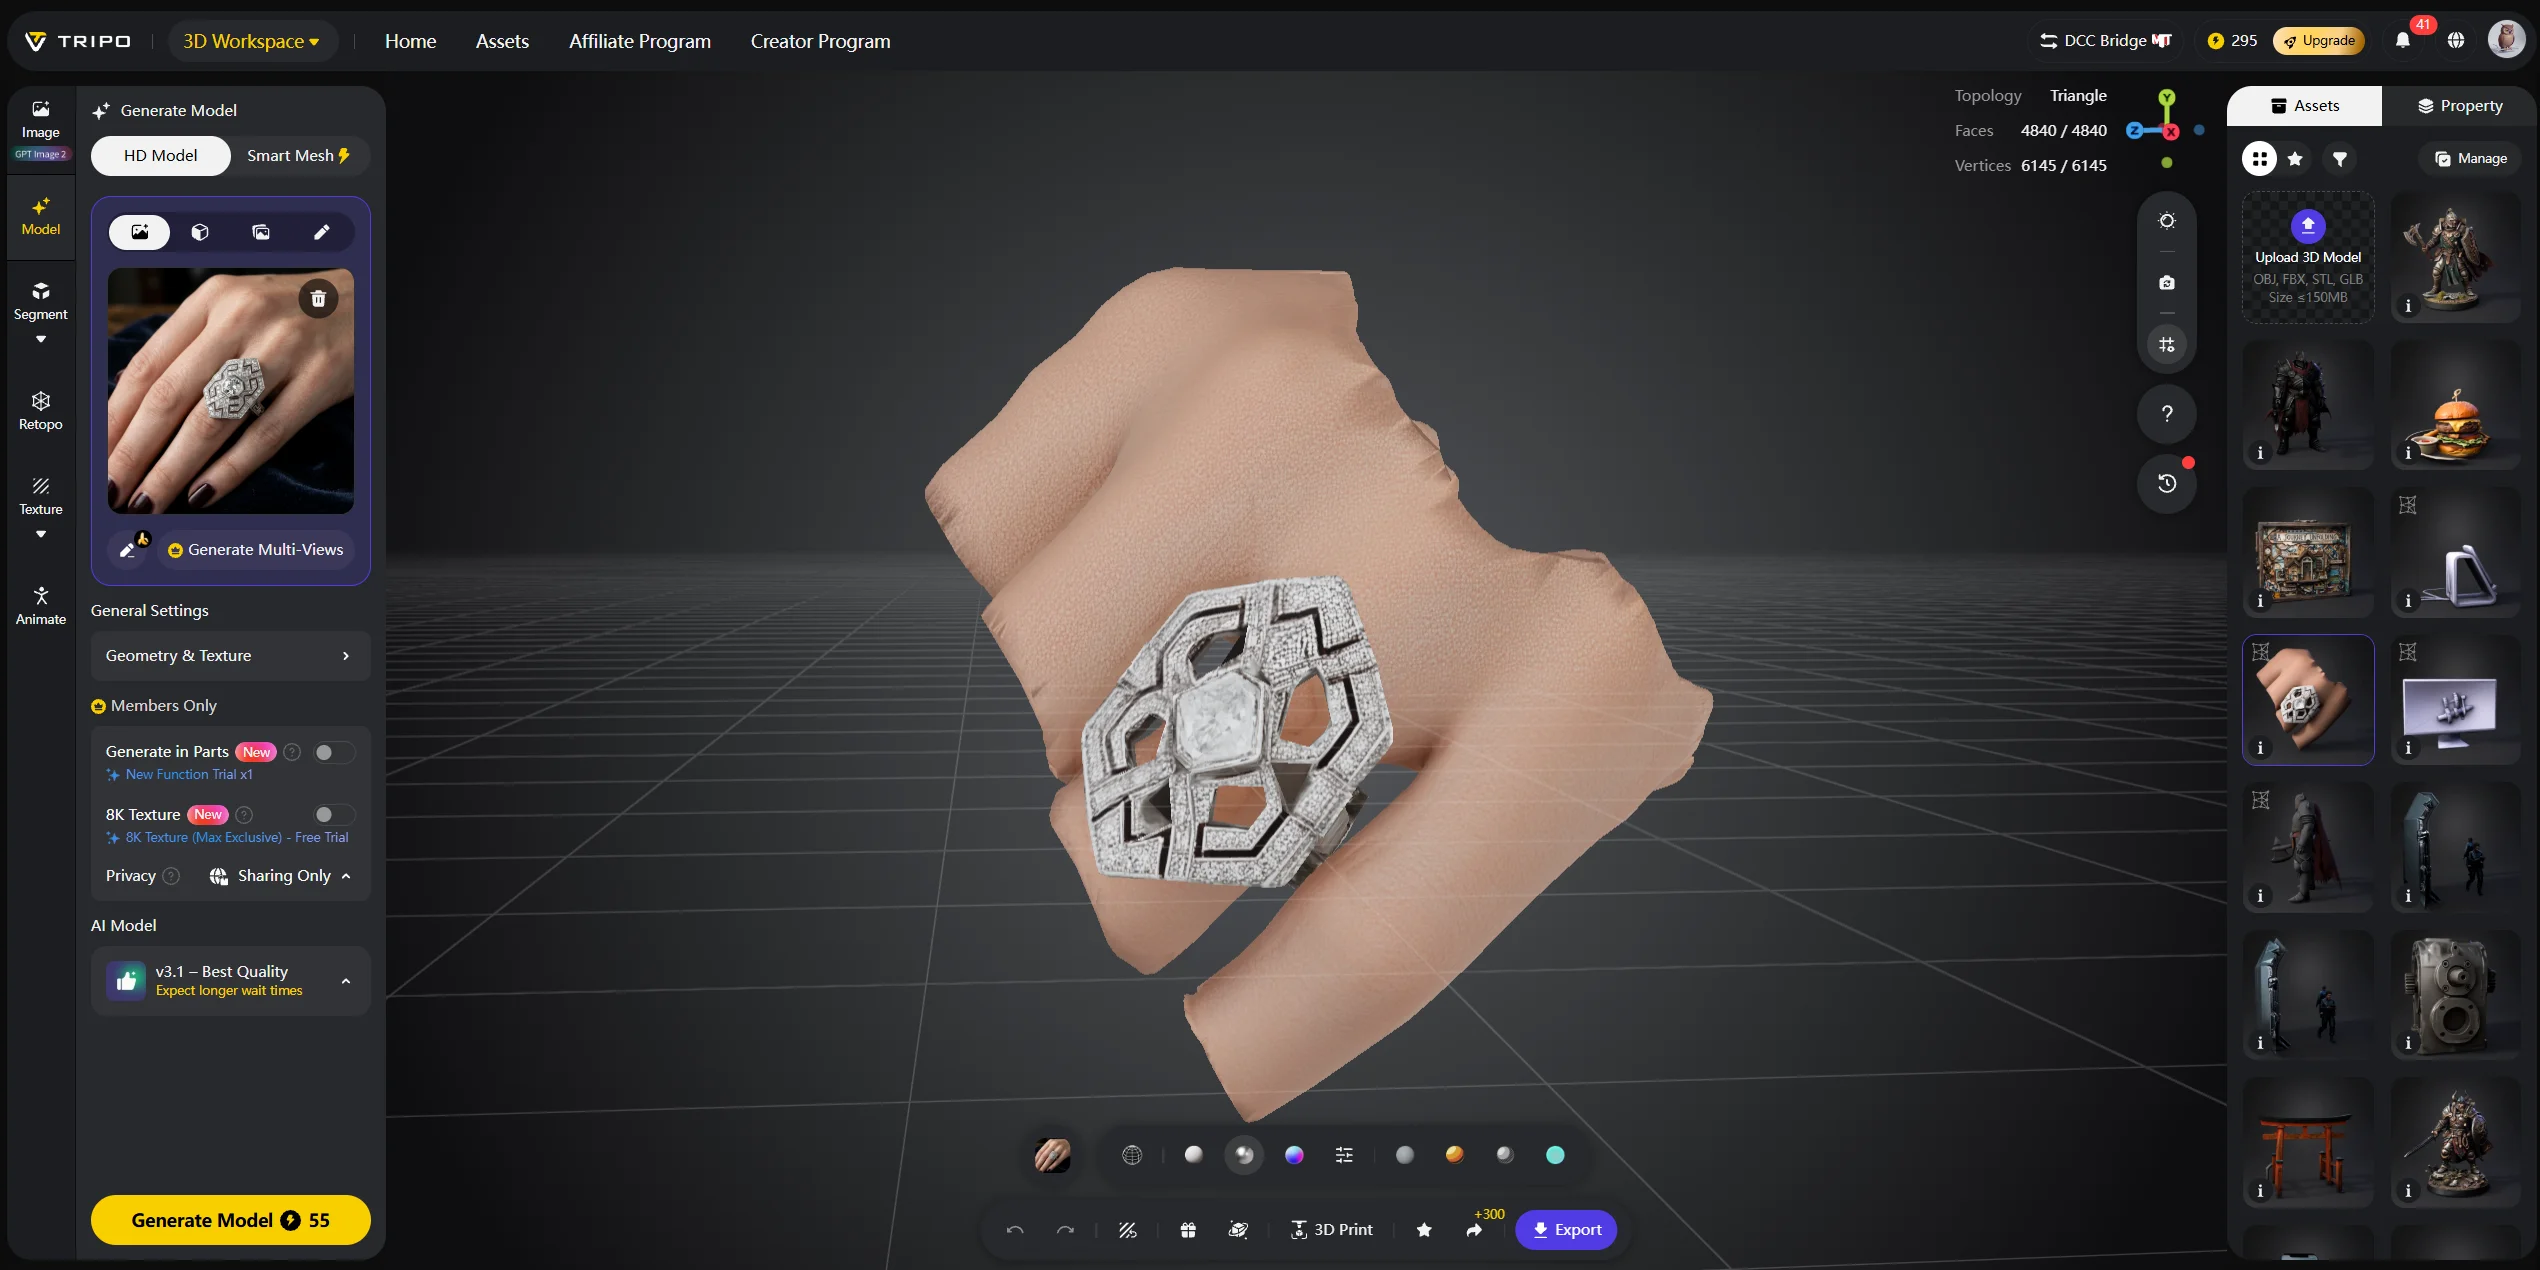Screen dimensions: 2540x1270
Task: Open the language globe icon
Action: pyautogui.click(x=2455, y=40)
